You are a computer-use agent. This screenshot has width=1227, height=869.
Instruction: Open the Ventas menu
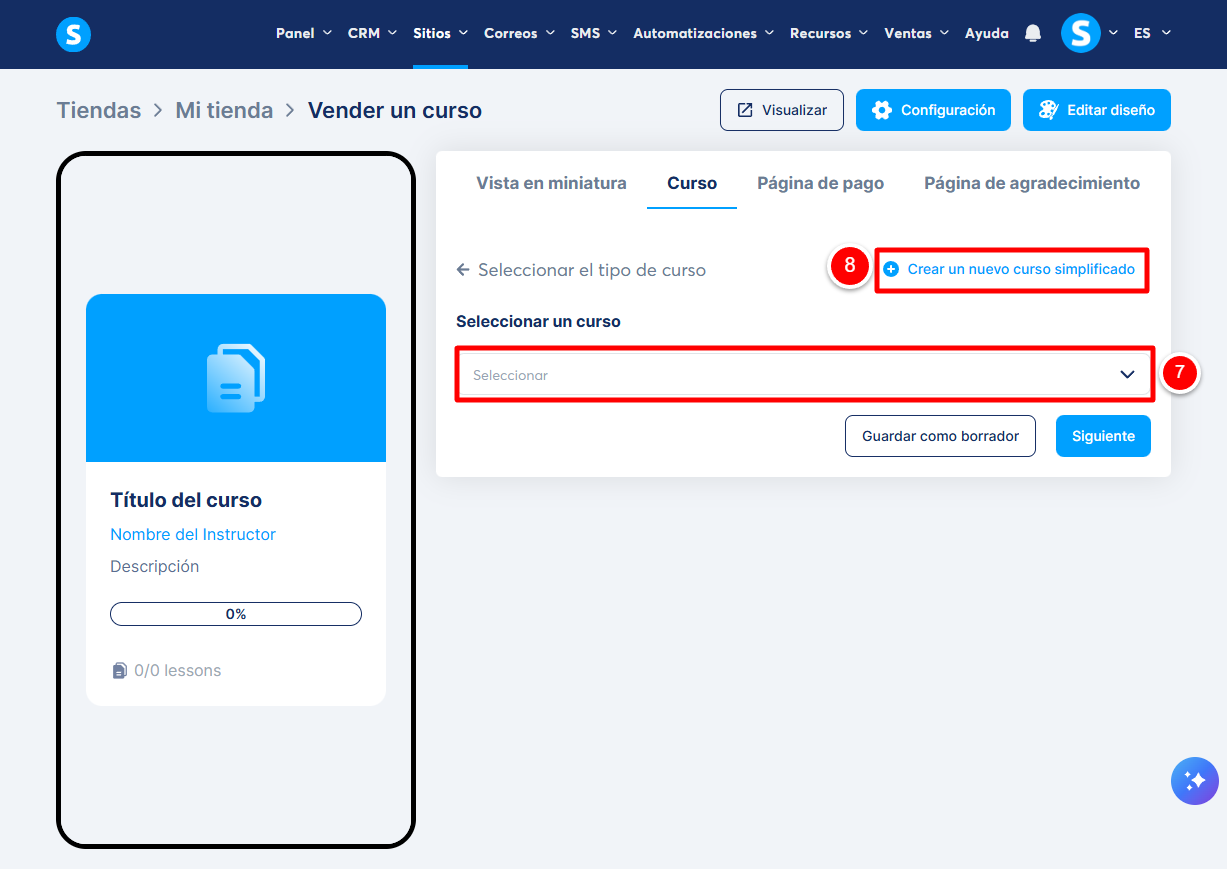click(917, 33)
